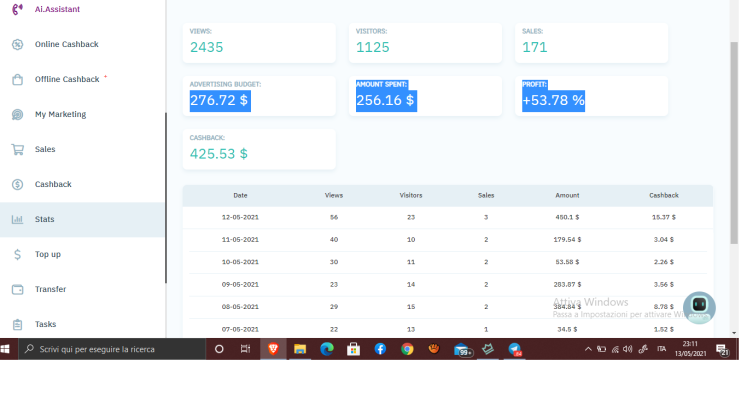Select the Offline Cashback bag icon
747x420 pixels.
18,79
